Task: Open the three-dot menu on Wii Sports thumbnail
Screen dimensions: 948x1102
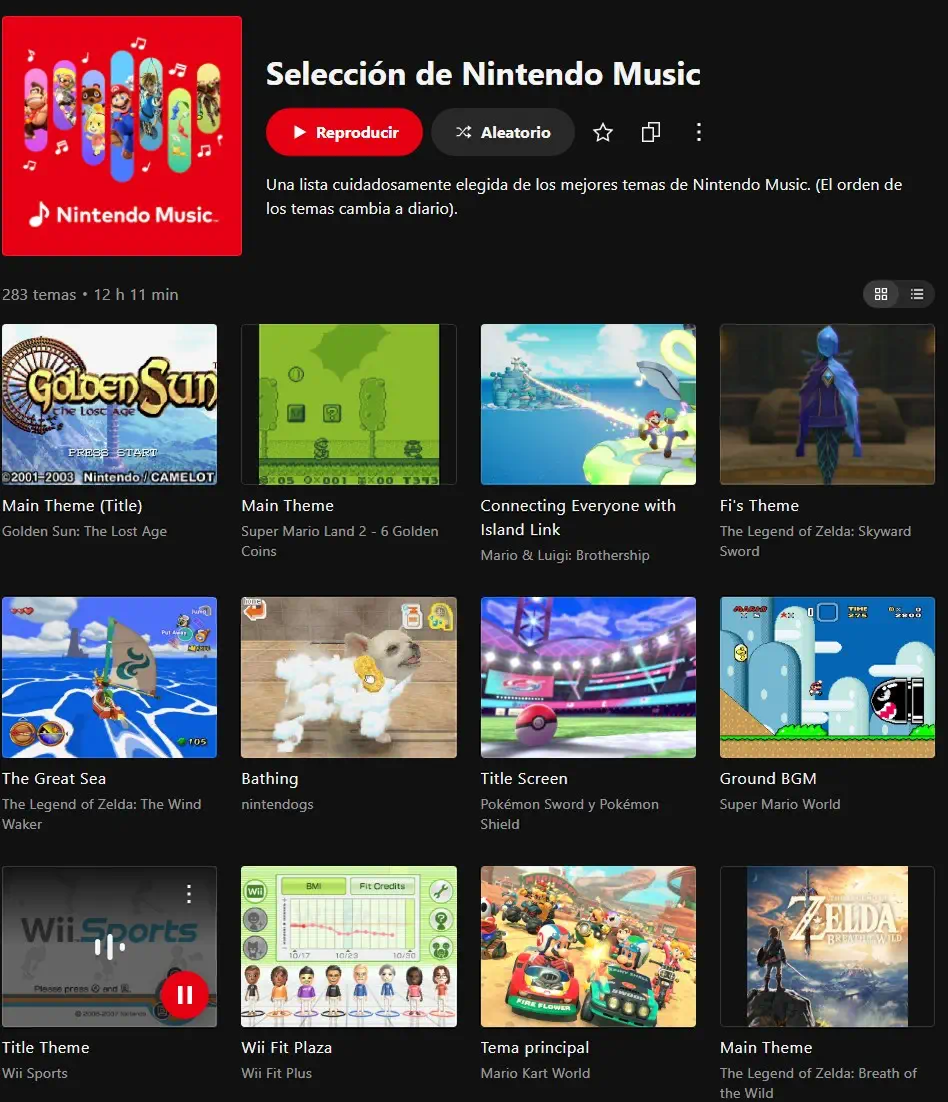Action: (x=189, y=894)
